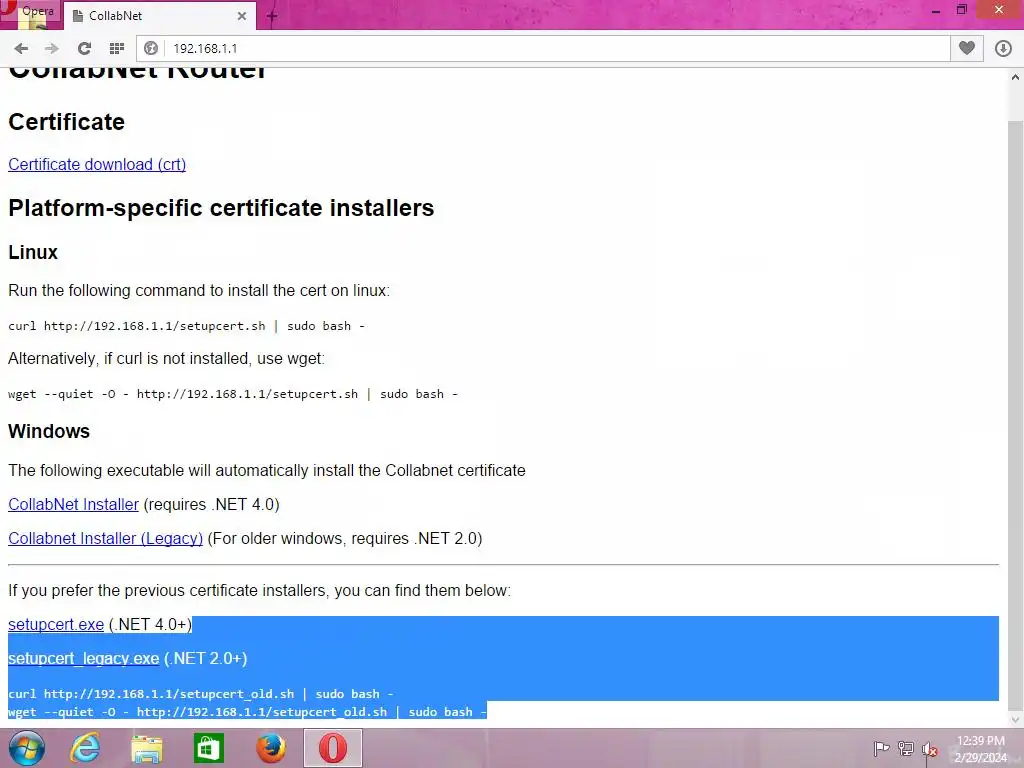1024x768 pixels.
Task: Click the Opera taskbar button
Action: pyautogui.click(x=332, y=748)
